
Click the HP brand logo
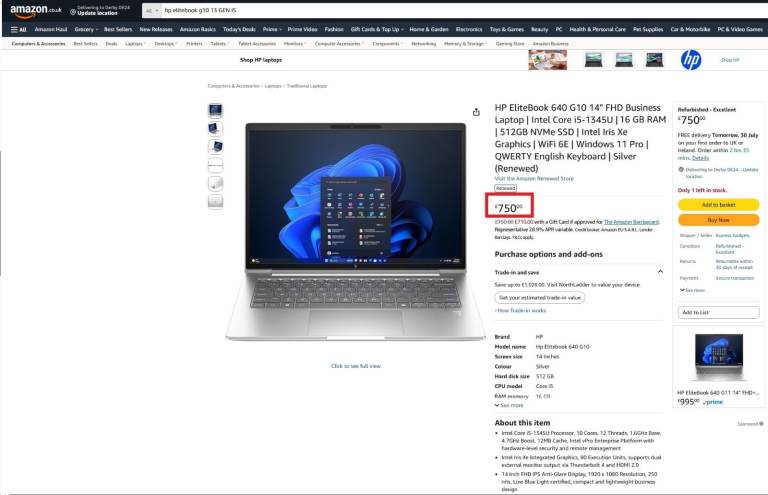[691, 60]
